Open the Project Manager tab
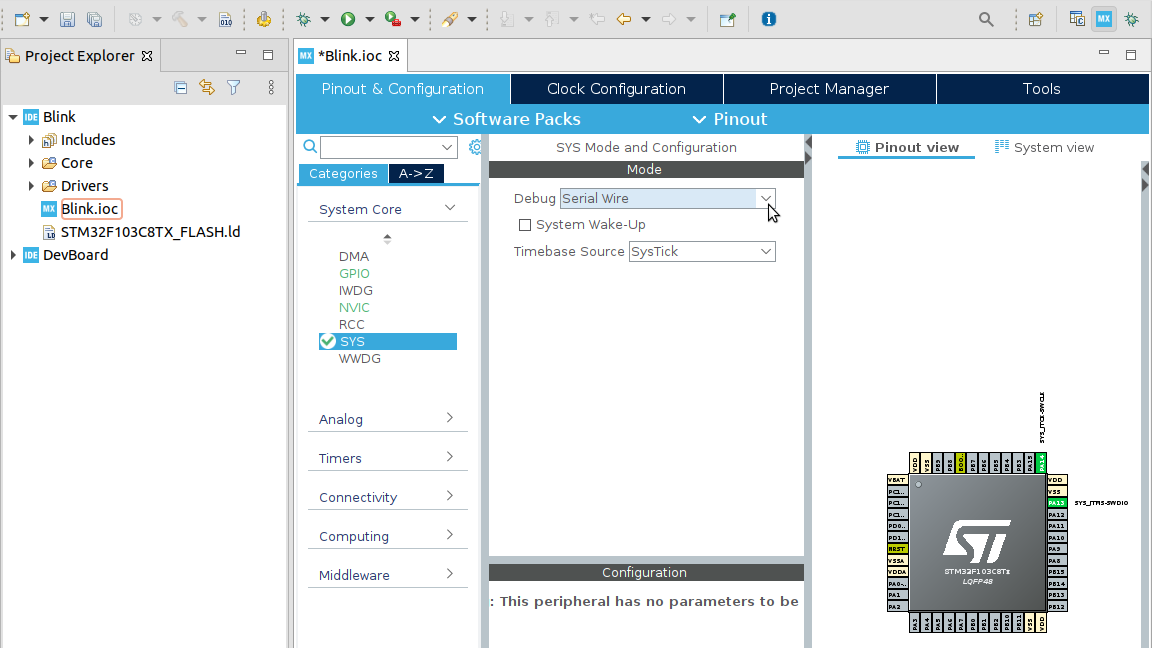The width and height of the screenshot is (1152, 648). tap(829, 89)
